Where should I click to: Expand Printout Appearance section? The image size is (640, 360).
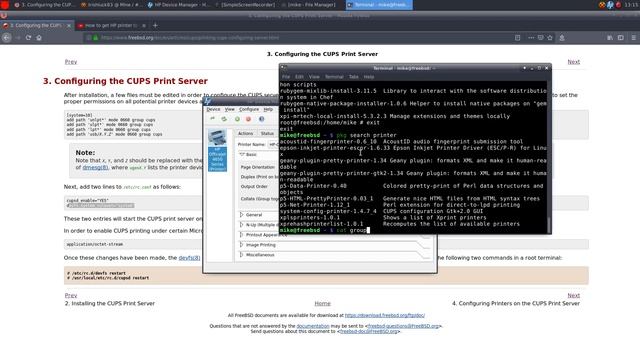(242, 235)
